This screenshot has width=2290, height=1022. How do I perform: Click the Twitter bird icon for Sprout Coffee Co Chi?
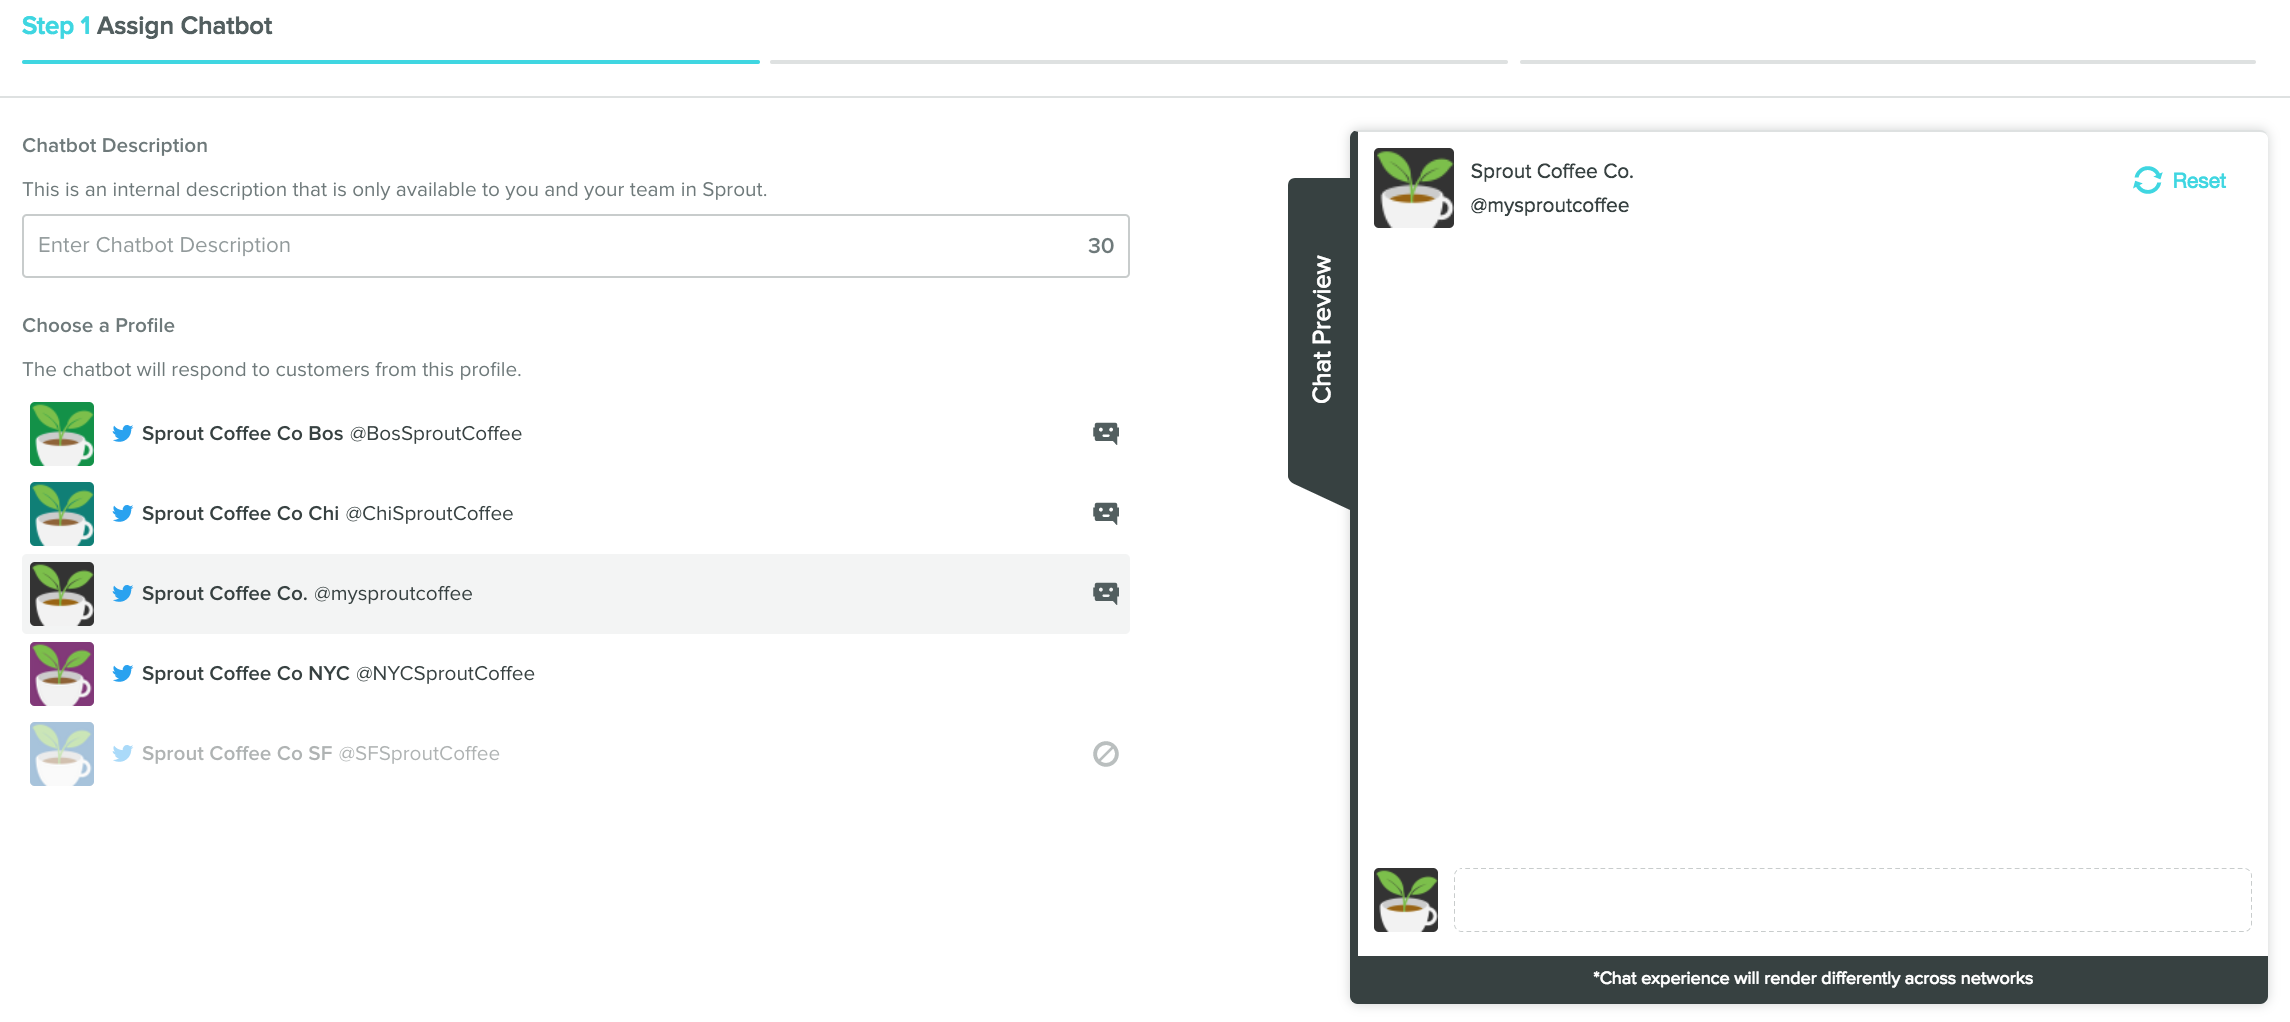tap(122, 513)
